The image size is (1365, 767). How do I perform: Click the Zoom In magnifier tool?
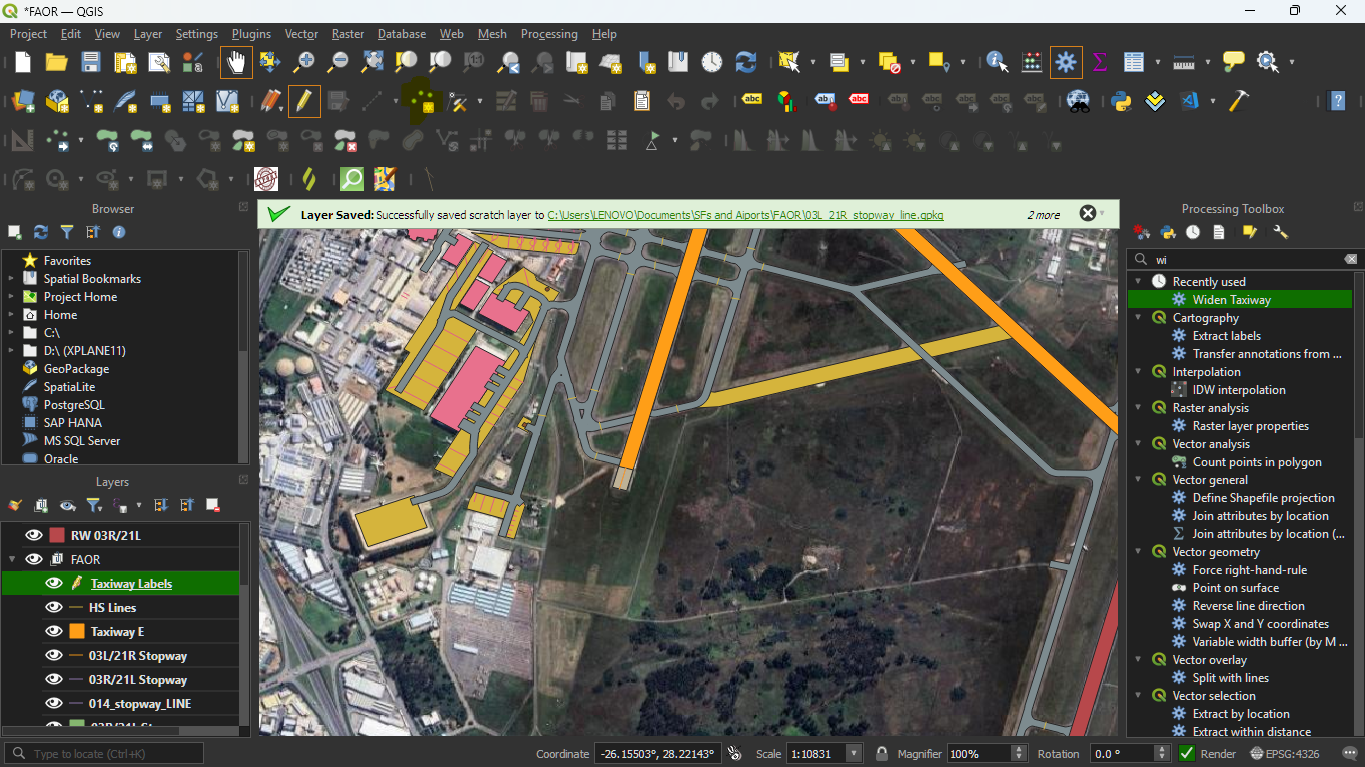click(x=304, y=62)
